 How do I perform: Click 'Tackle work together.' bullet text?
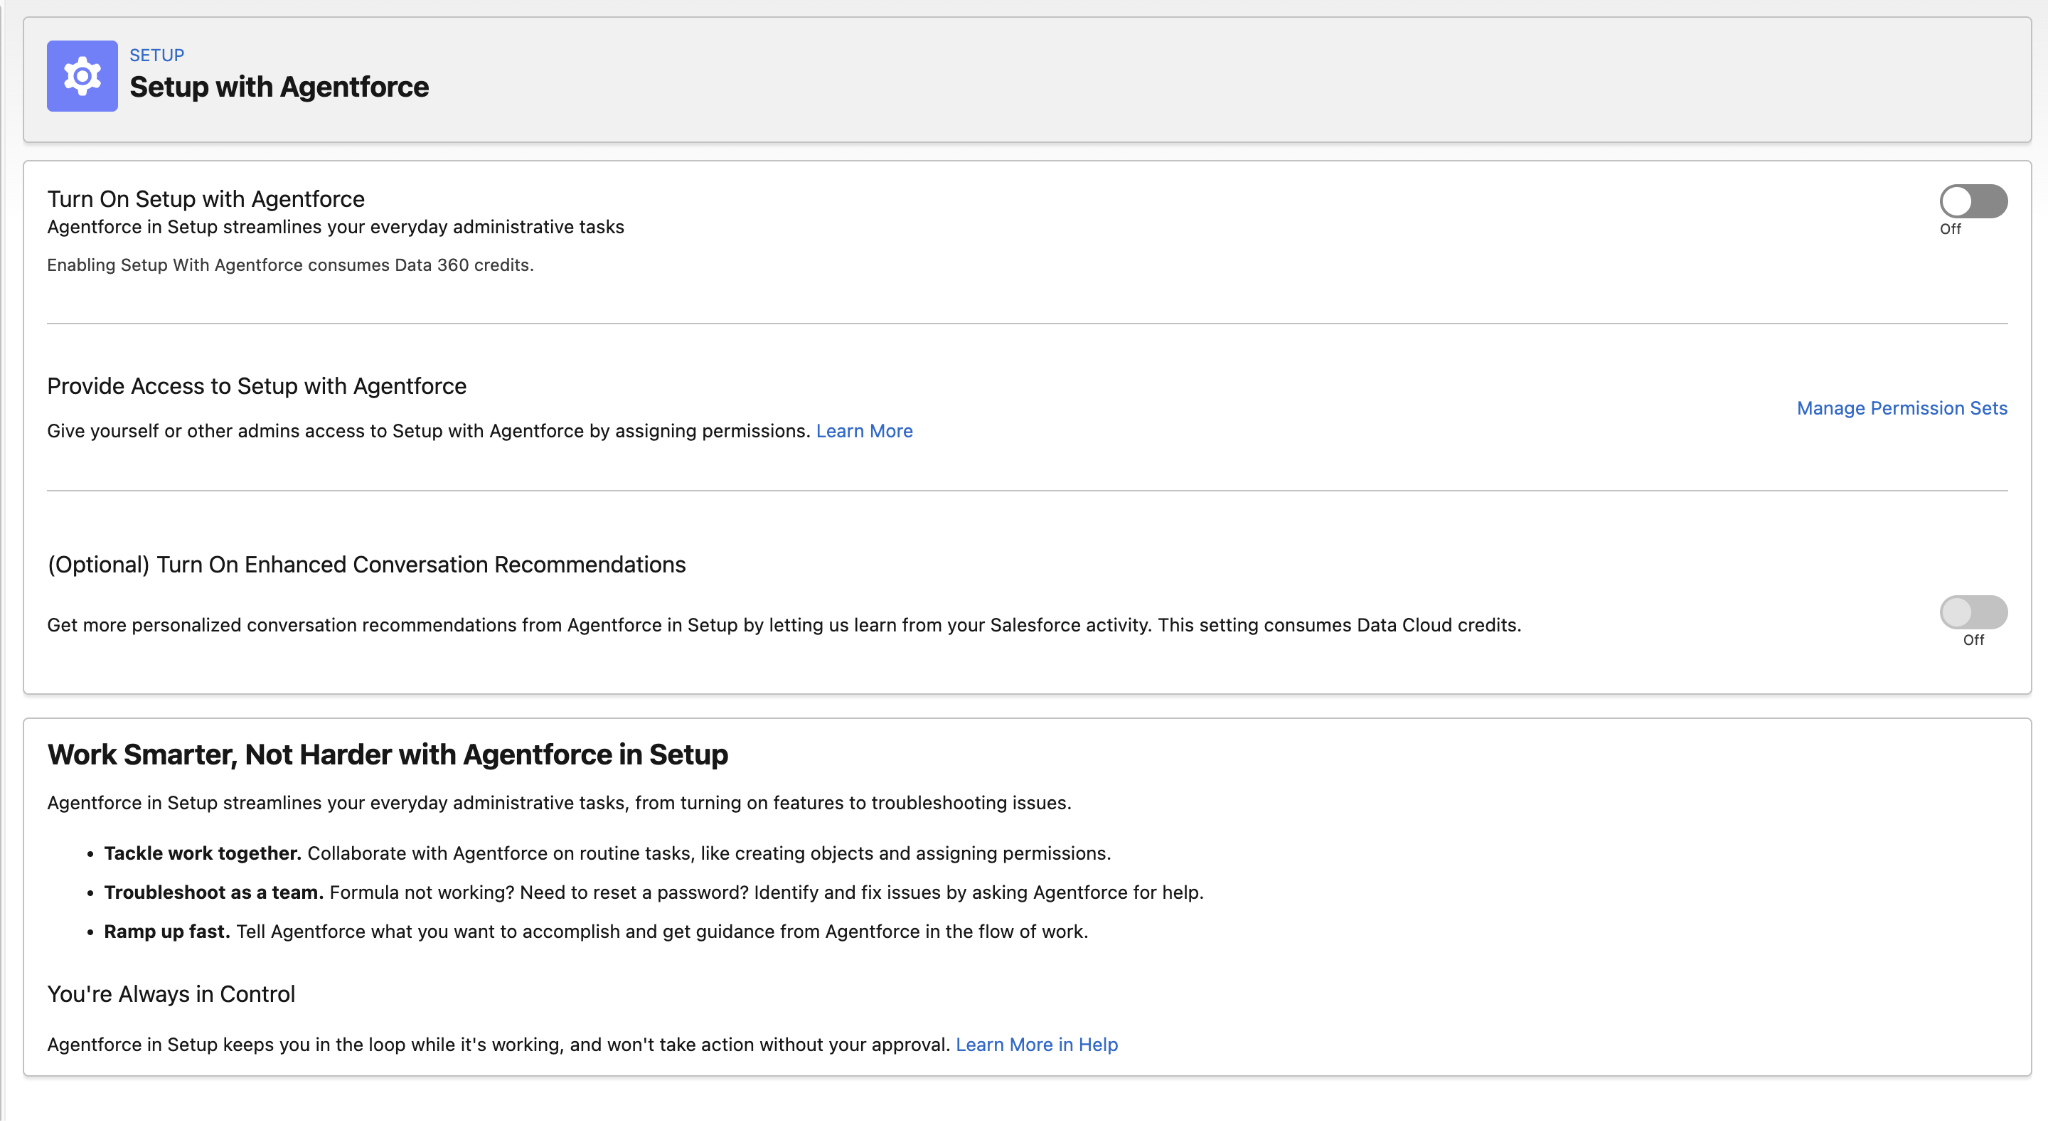(x=203, y=853)
